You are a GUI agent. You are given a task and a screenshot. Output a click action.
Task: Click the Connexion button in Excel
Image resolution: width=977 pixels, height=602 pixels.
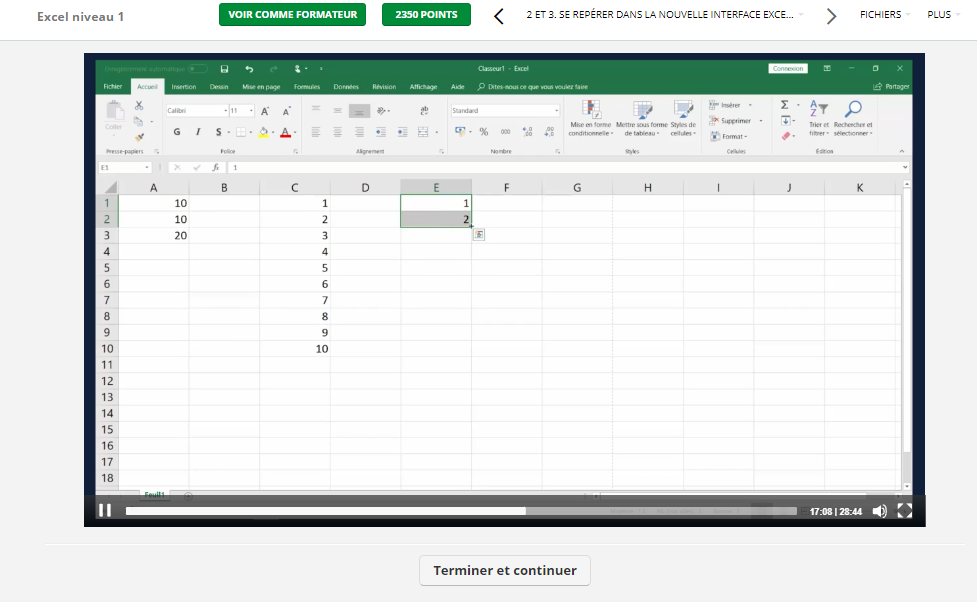click(x=788, y=69)
